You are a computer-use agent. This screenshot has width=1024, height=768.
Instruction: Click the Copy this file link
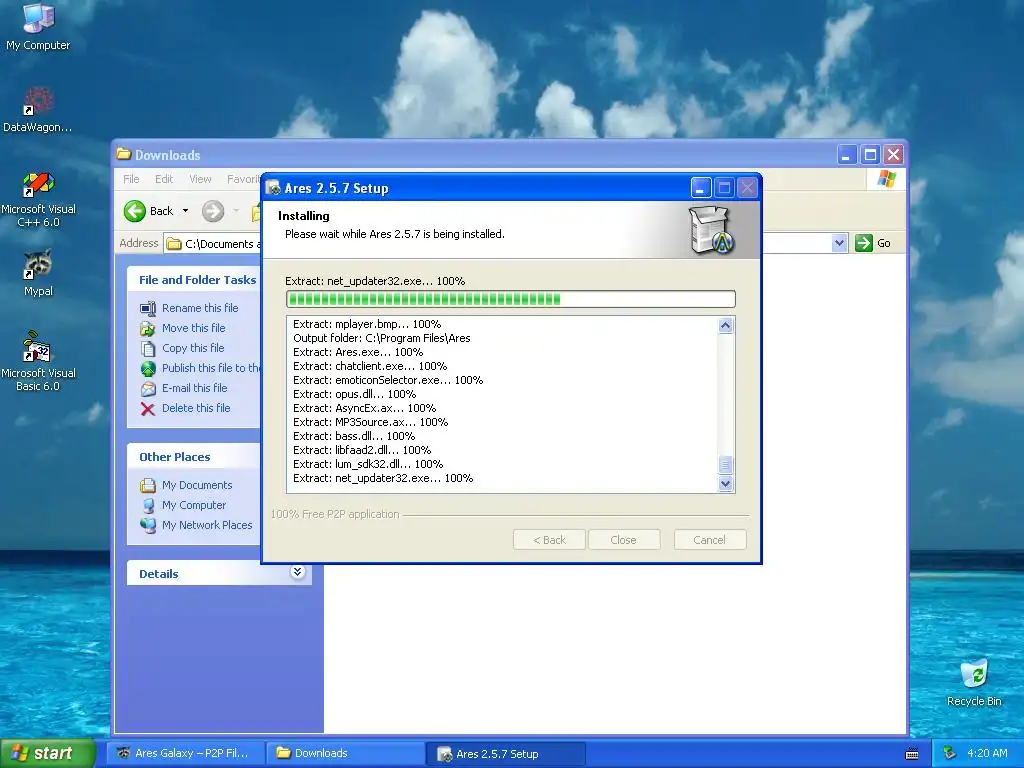(193, 348)
